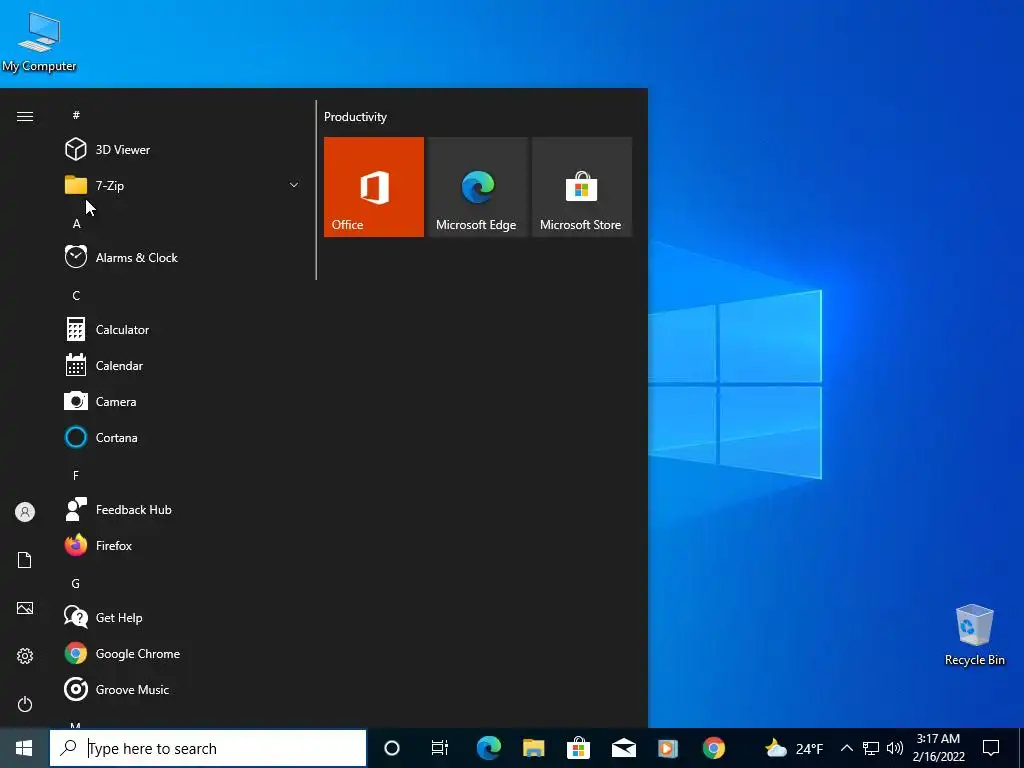Launch Alarms & Clock app
Screen dimensions: 1024x768
[182, 257]
